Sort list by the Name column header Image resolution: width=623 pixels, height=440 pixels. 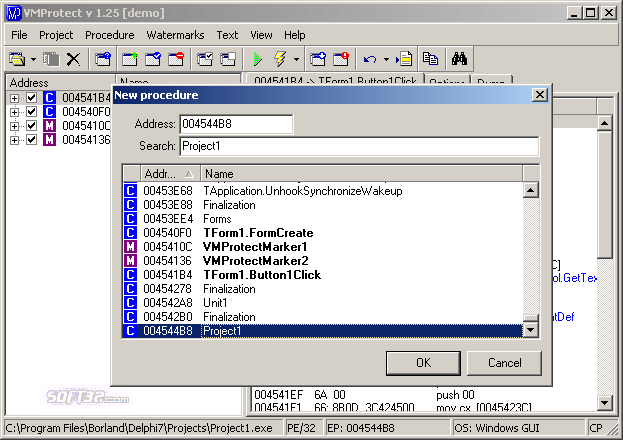[x=362, y=174]
